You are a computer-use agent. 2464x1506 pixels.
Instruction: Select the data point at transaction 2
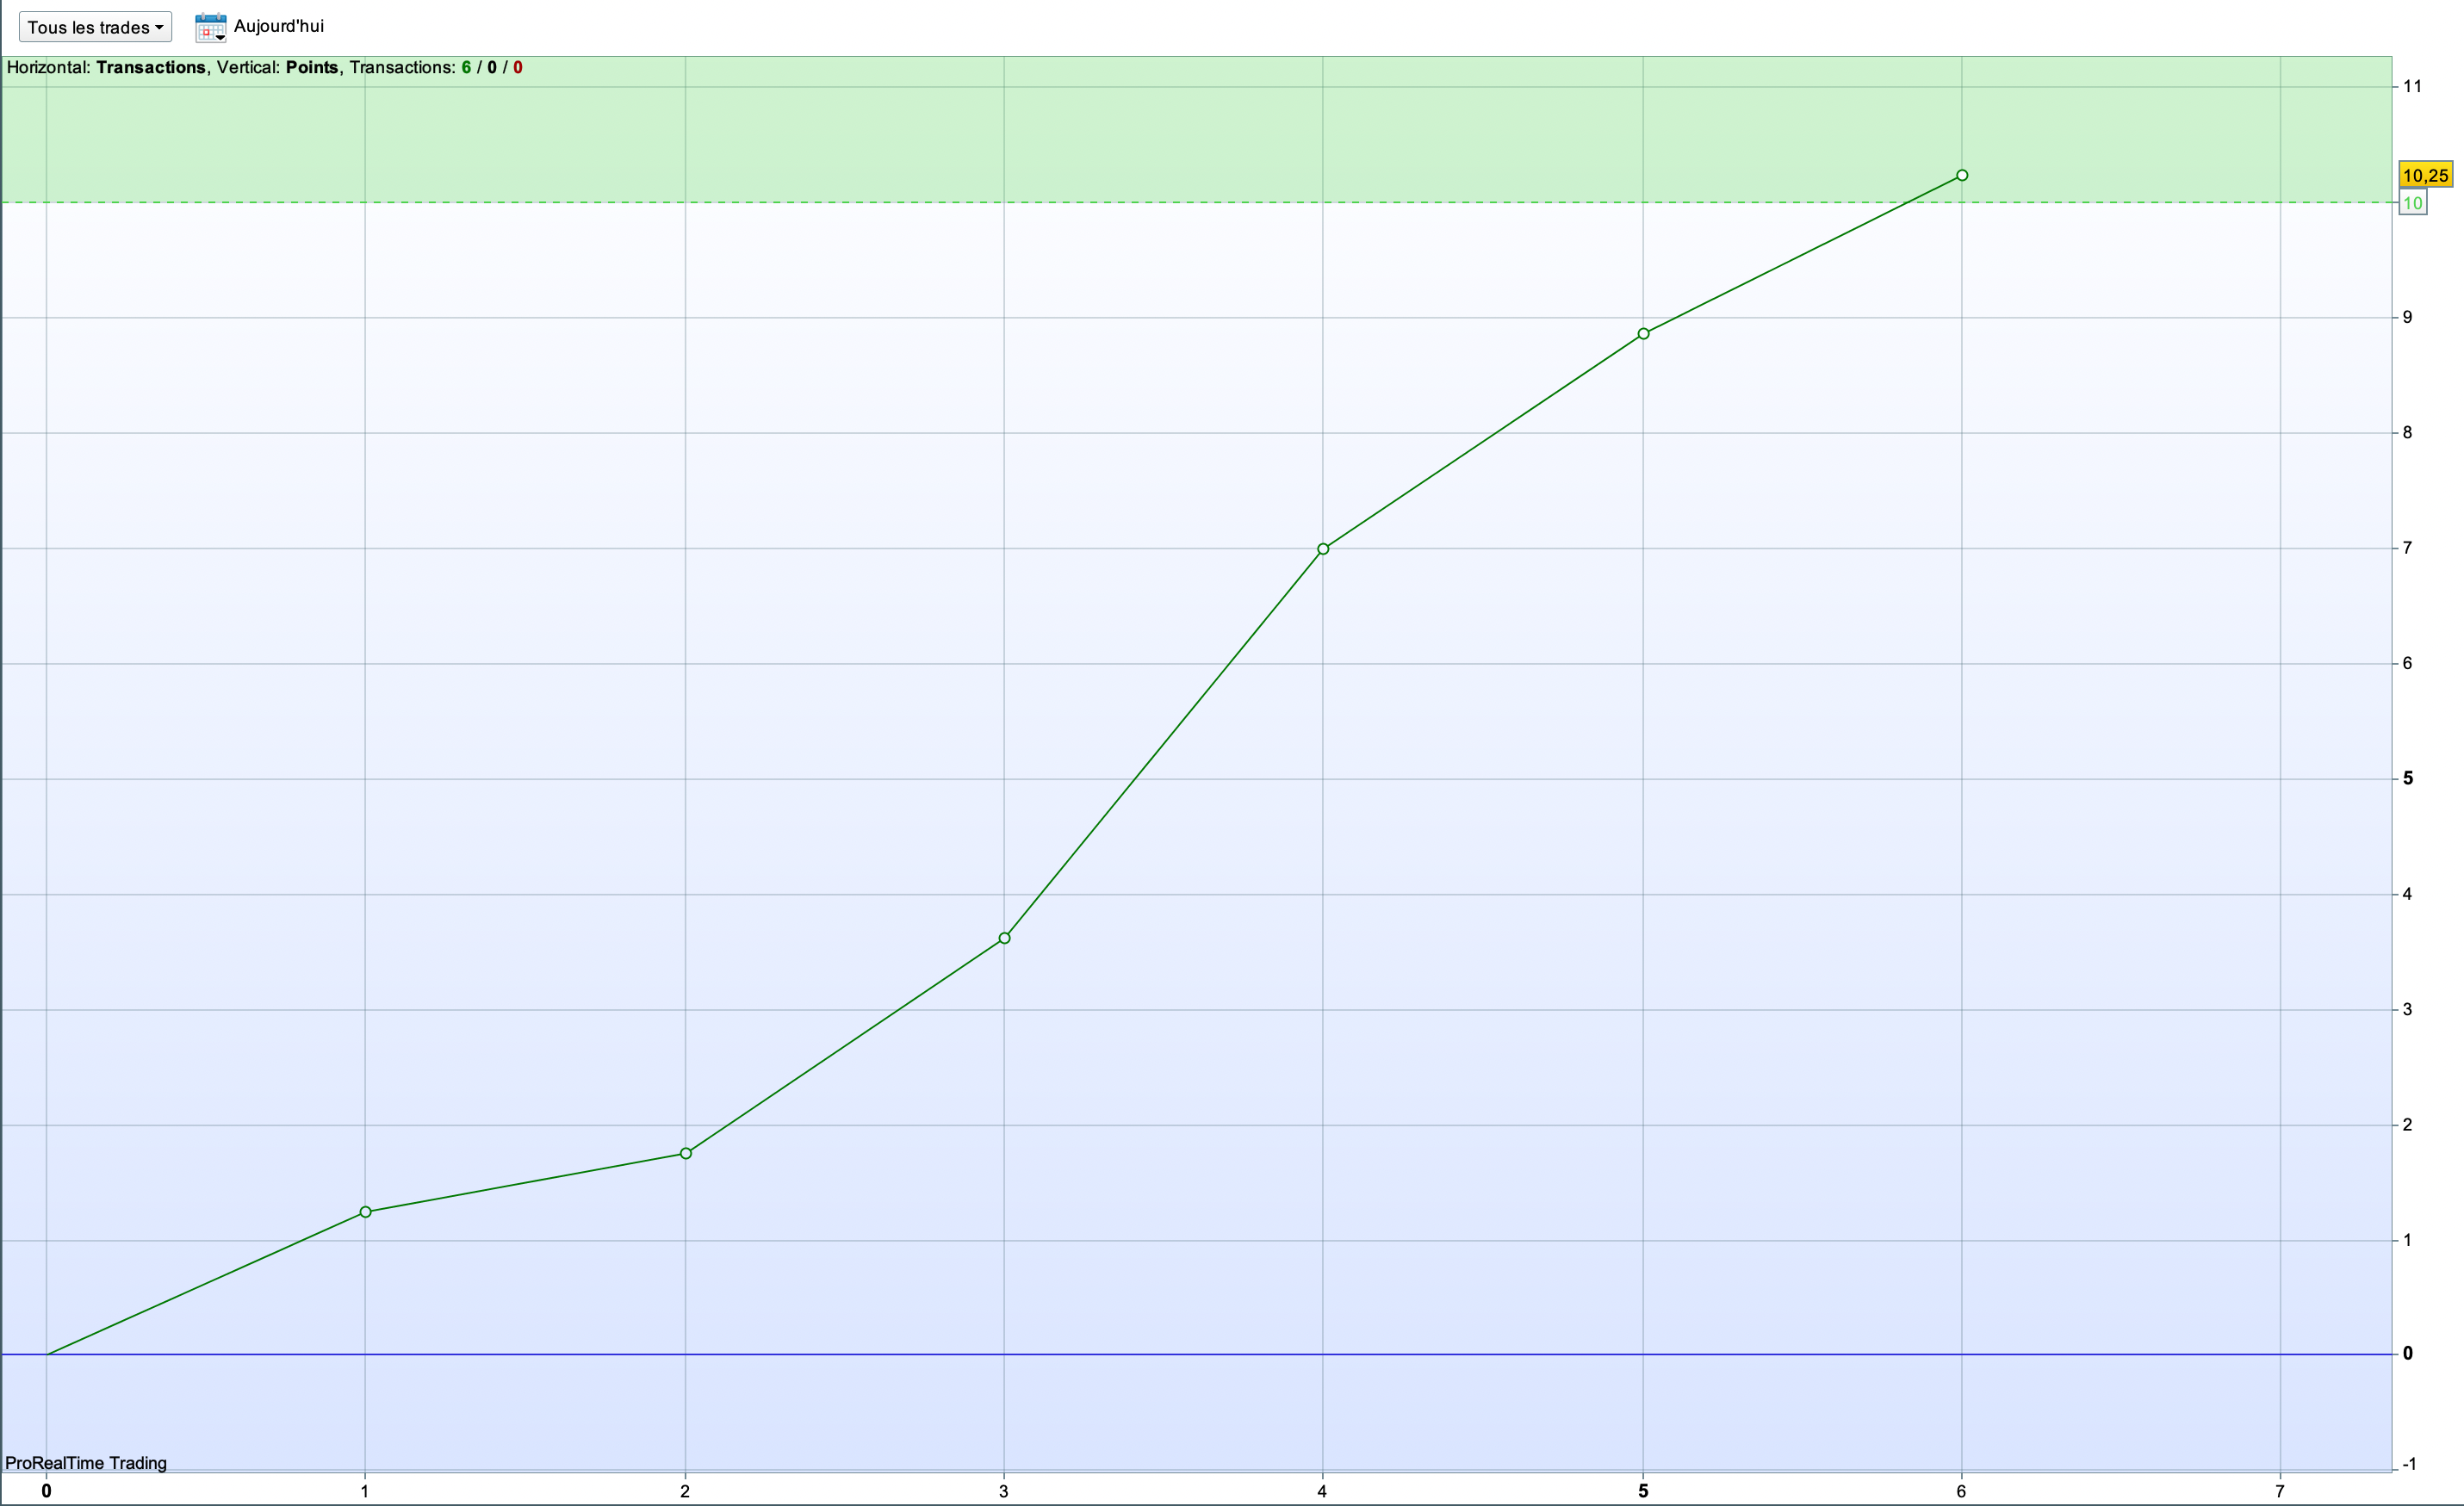(686, 1153)
